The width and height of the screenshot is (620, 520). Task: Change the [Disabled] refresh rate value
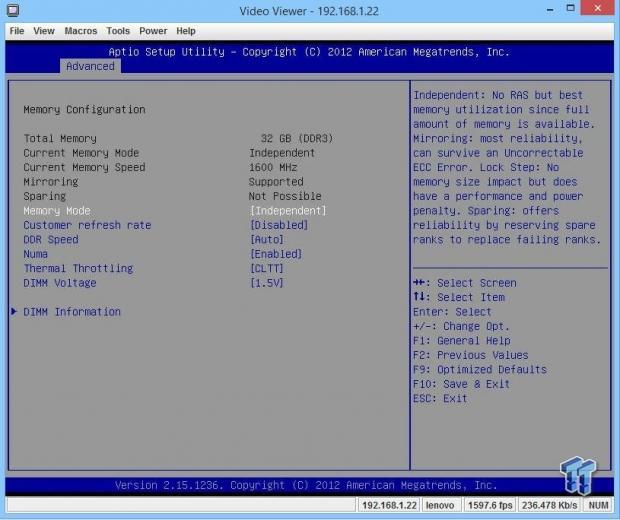point(279,225)
